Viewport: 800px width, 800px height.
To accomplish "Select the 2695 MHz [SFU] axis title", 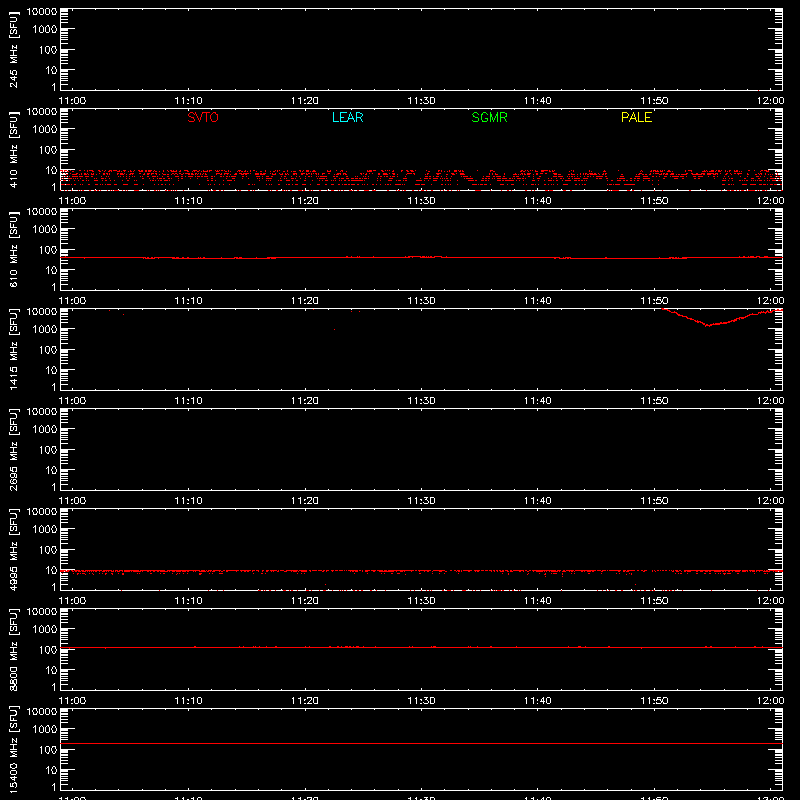I will 13,450.
